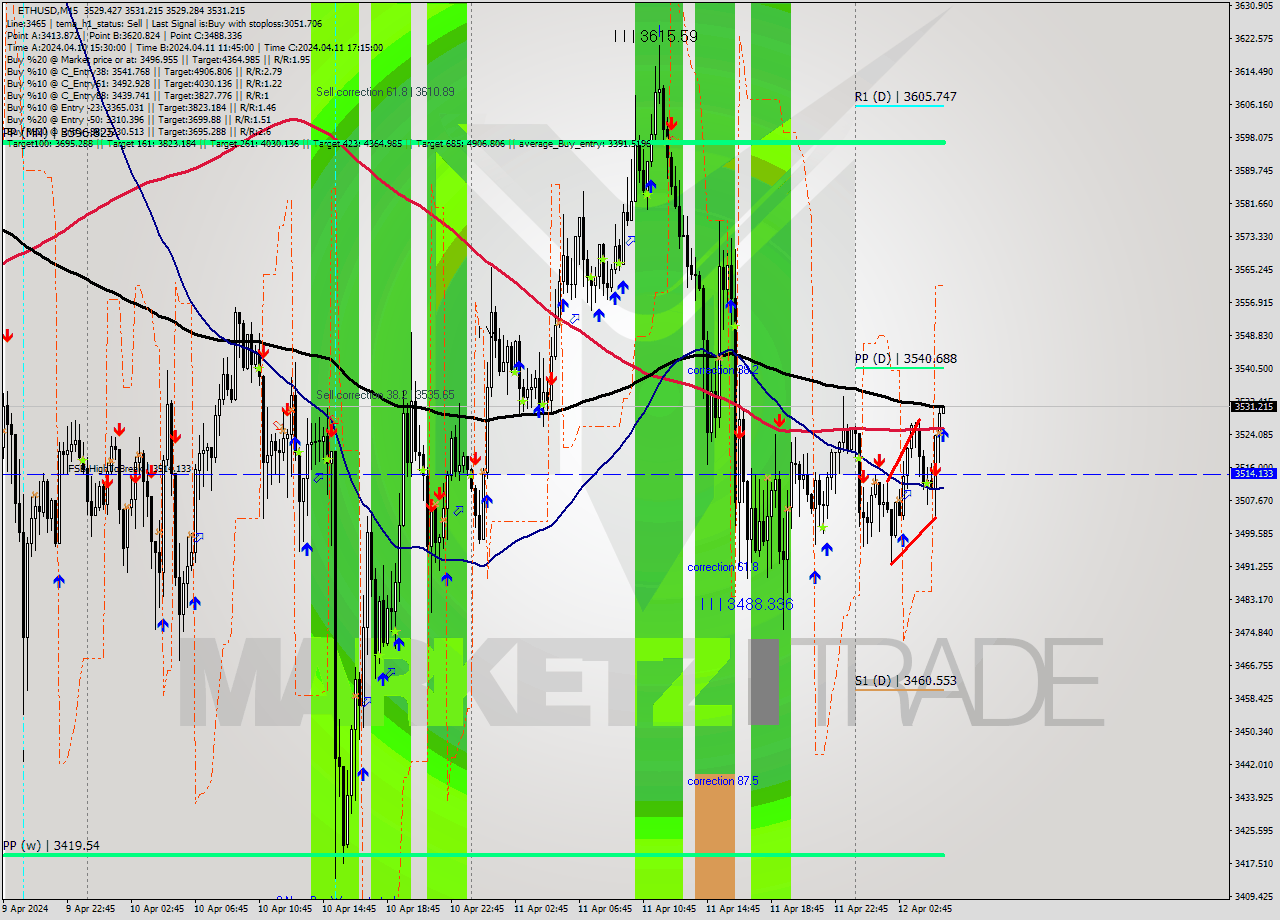Click the '10 Apr 02:45' time axis label

pyautogui.click(x=157, y=910)
